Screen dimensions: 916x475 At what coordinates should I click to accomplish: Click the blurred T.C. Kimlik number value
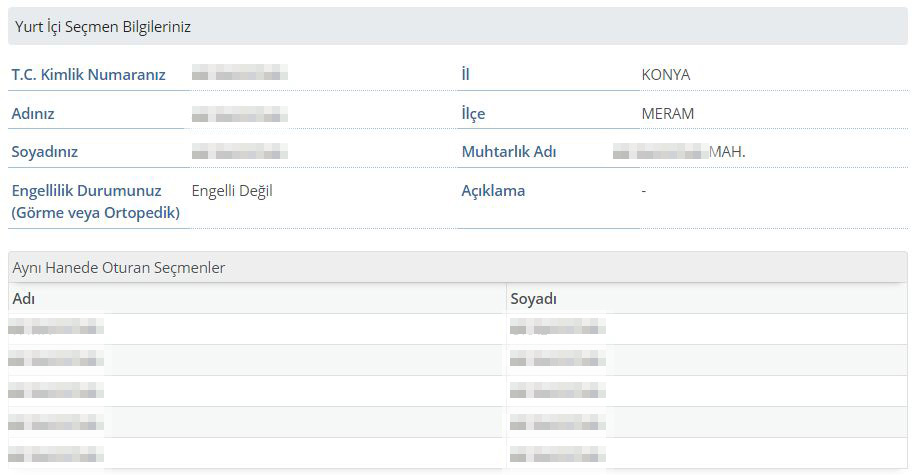pyautogui.click(x=240, y=75)
